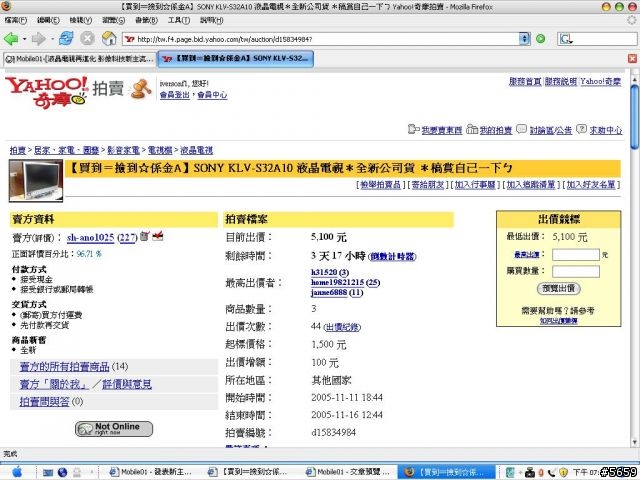Image resolution: width=640 pixels, height=480 pixels.
Task: Click the red mail icon beside seller
Action: [x=158, y=236]
